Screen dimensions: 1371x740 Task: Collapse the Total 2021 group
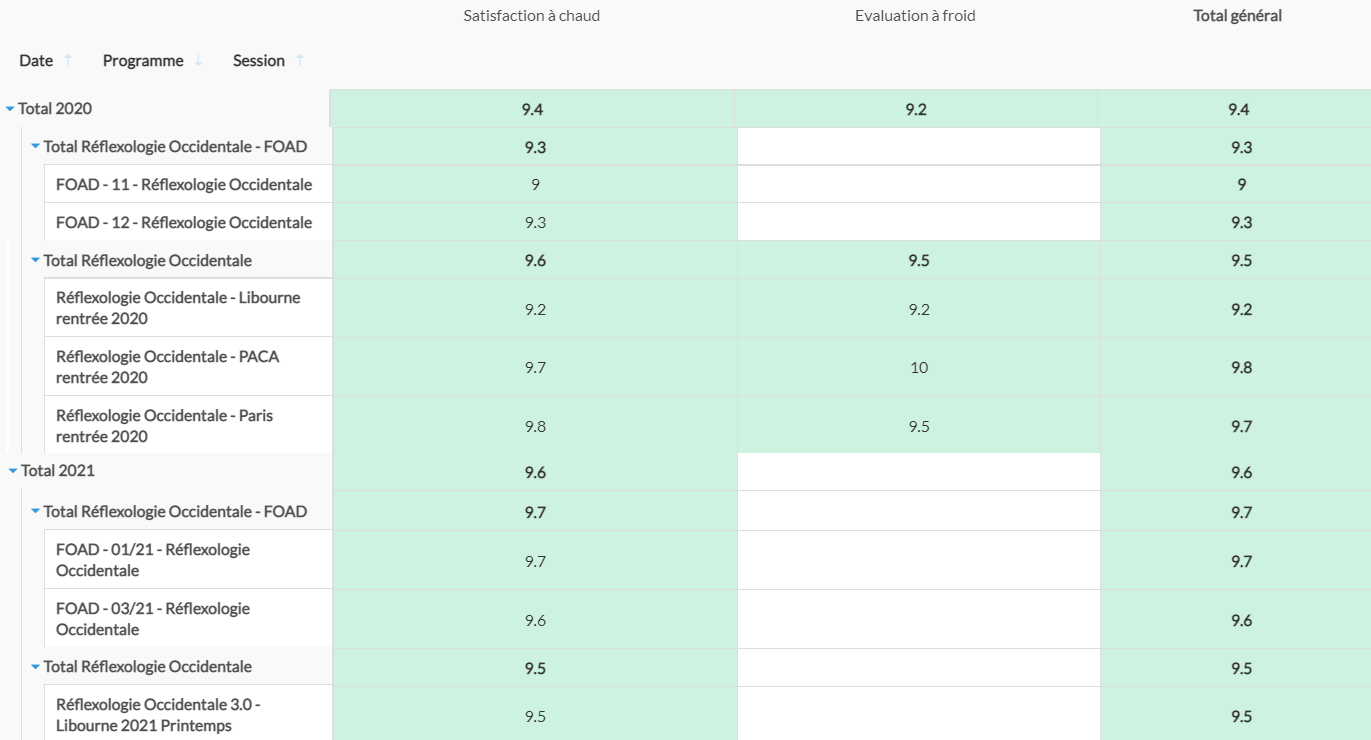pos(13,471)
